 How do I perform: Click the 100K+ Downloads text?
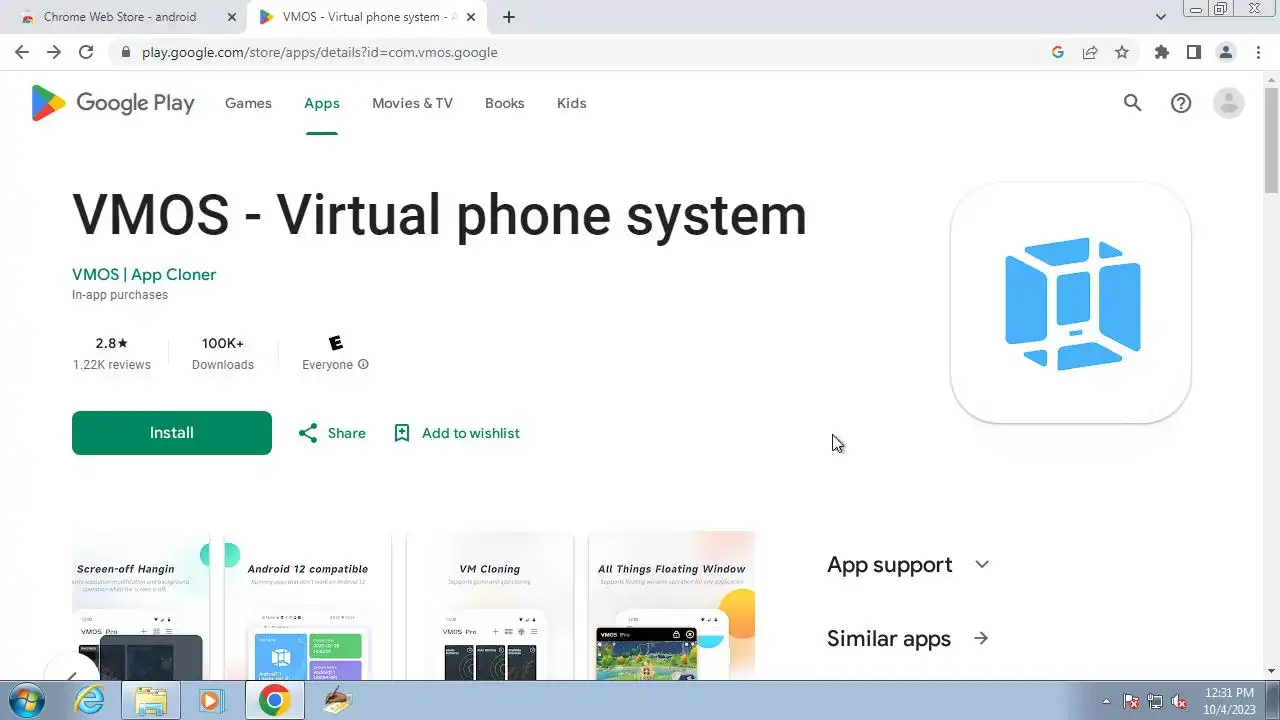(223, 354)
